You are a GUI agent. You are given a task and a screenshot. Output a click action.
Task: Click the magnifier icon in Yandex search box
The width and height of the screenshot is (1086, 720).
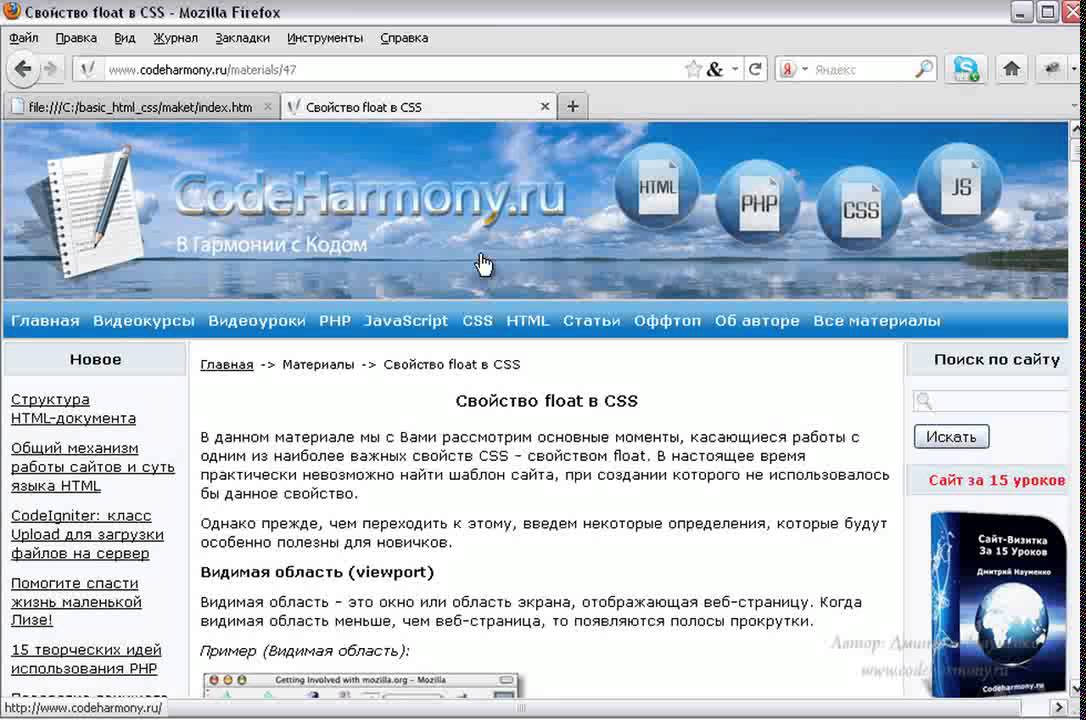click(x=923, y=70)
